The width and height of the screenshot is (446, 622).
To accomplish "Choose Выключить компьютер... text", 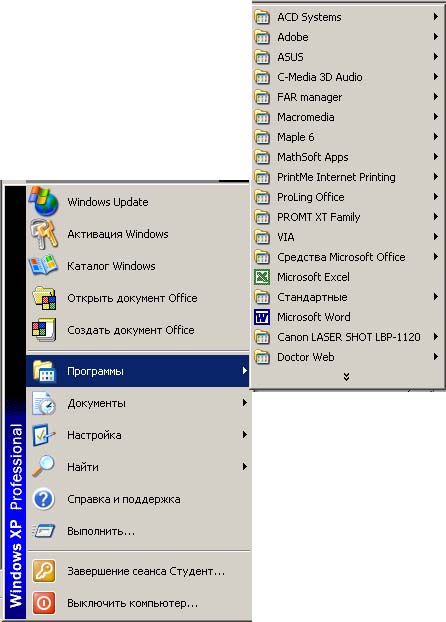I will (x=132, y=603).
